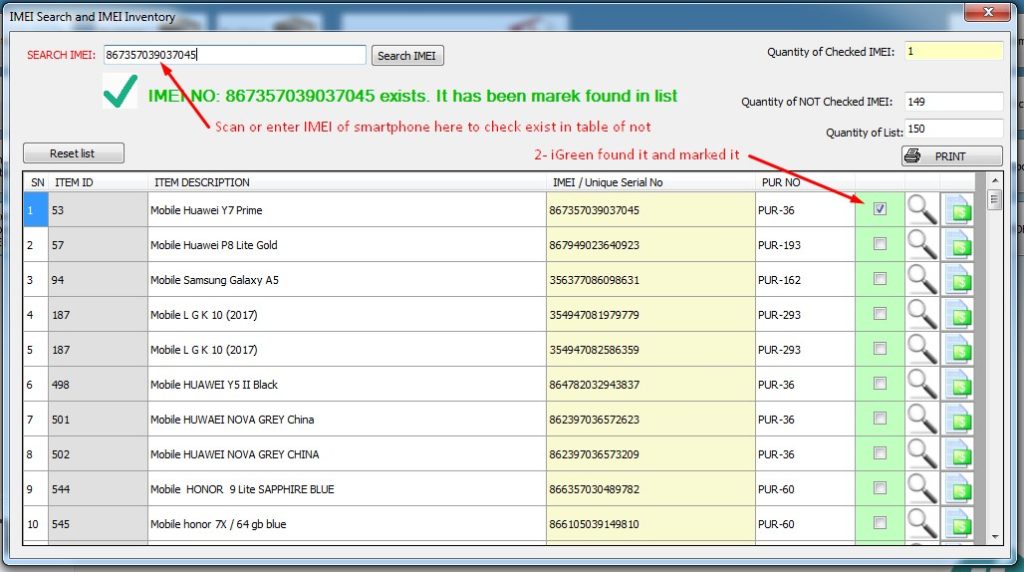Click the Quantity of NOT Checked IMEI field

click(x=953, y=102)
